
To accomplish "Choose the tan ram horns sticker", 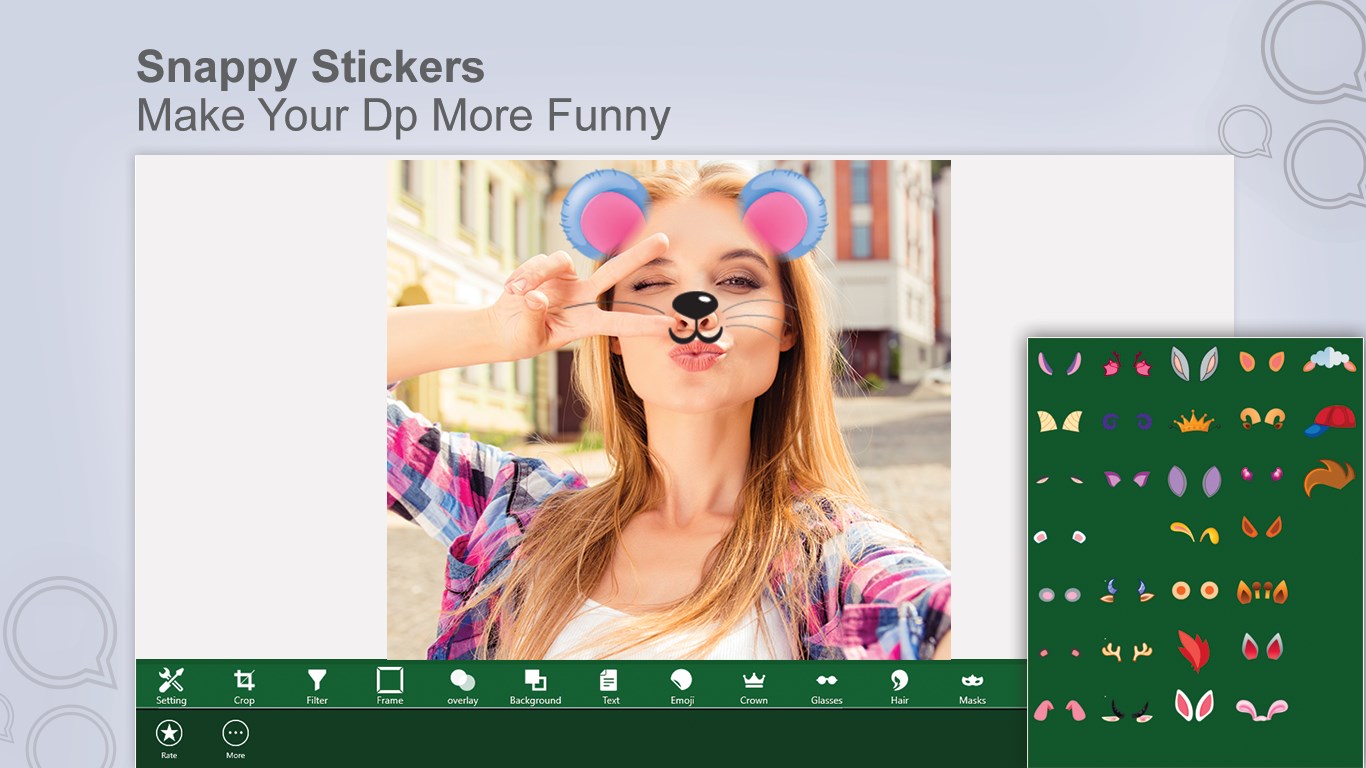I will click(x=1262, y=418).
